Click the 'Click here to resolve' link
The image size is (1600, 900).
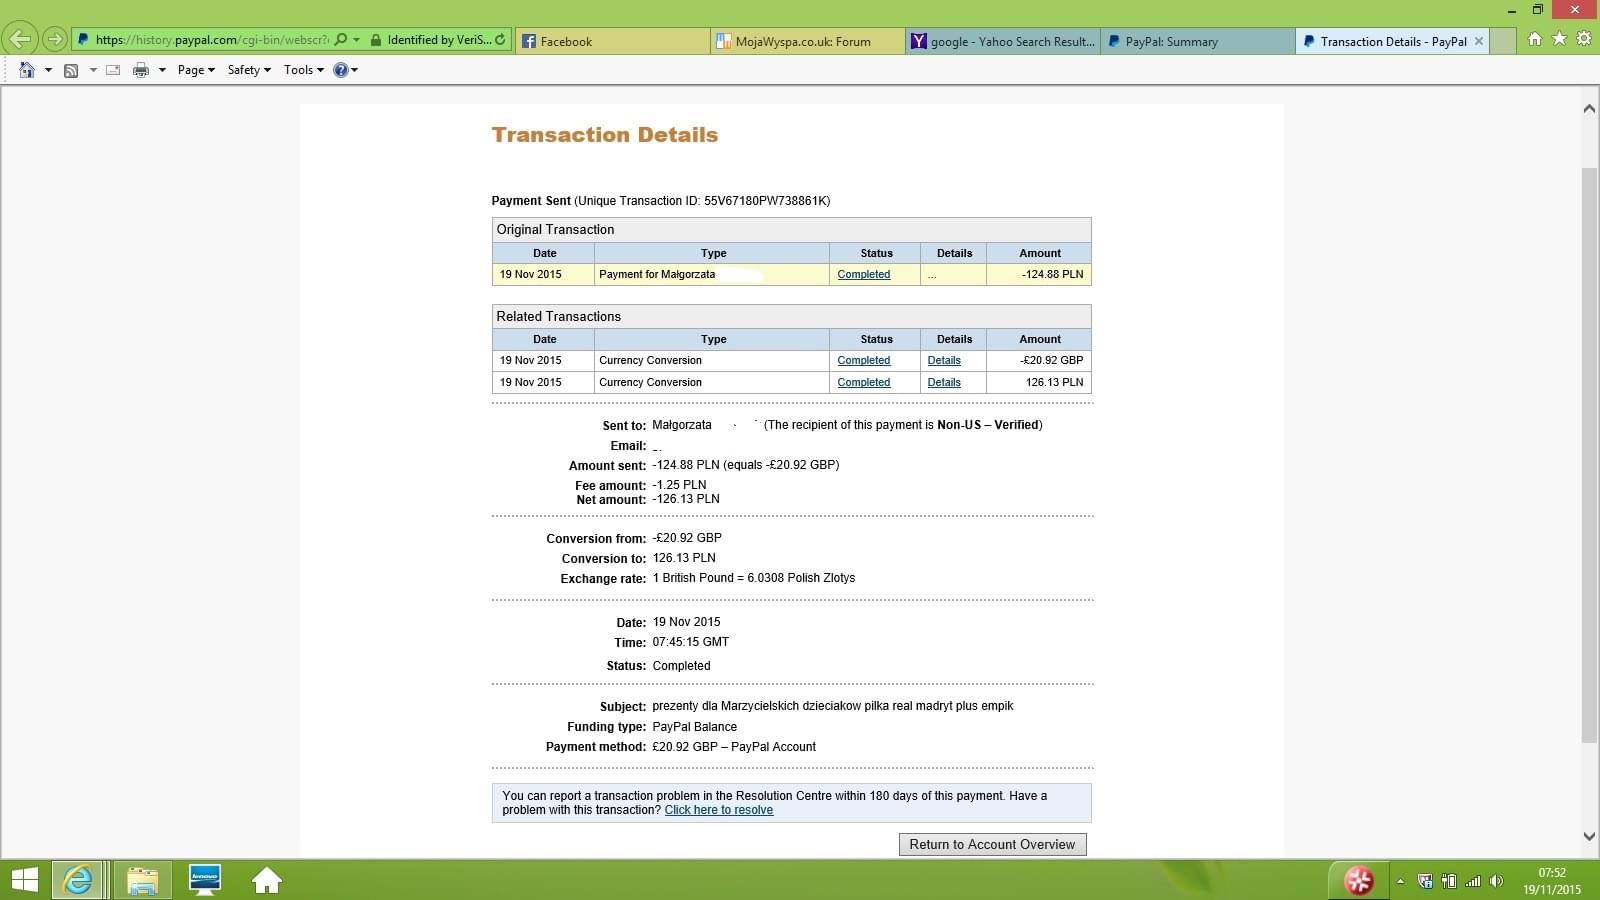tap(718, 810)
